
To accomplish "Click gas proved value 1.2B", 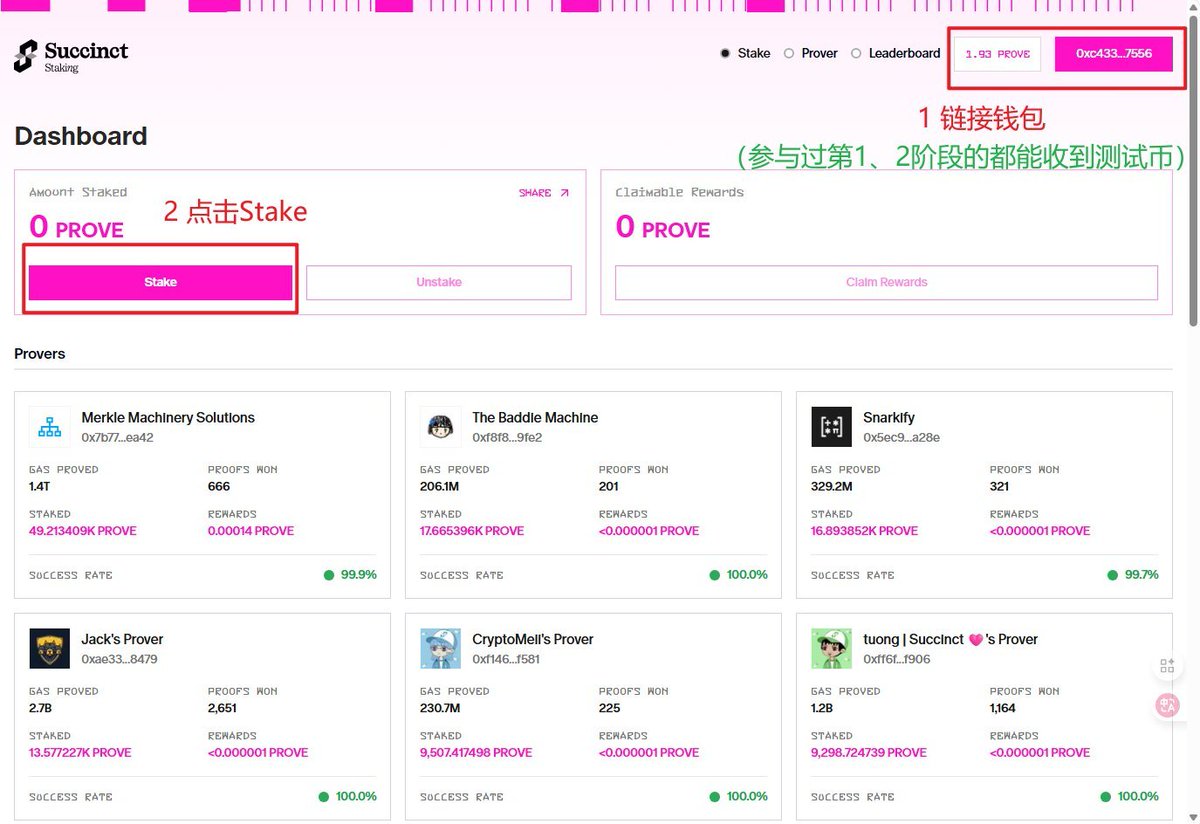I will [x=823, y=709].
